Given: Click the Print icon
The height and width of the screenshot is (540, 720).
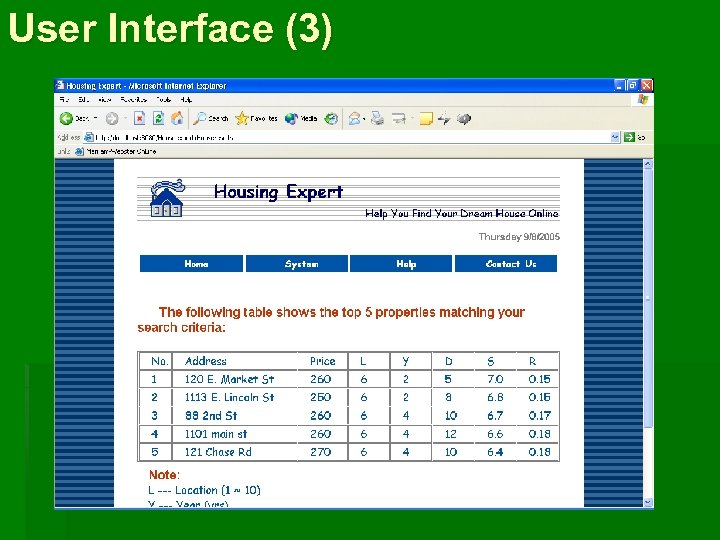Looking at the screenshot, I should click(x=377, y=118).
